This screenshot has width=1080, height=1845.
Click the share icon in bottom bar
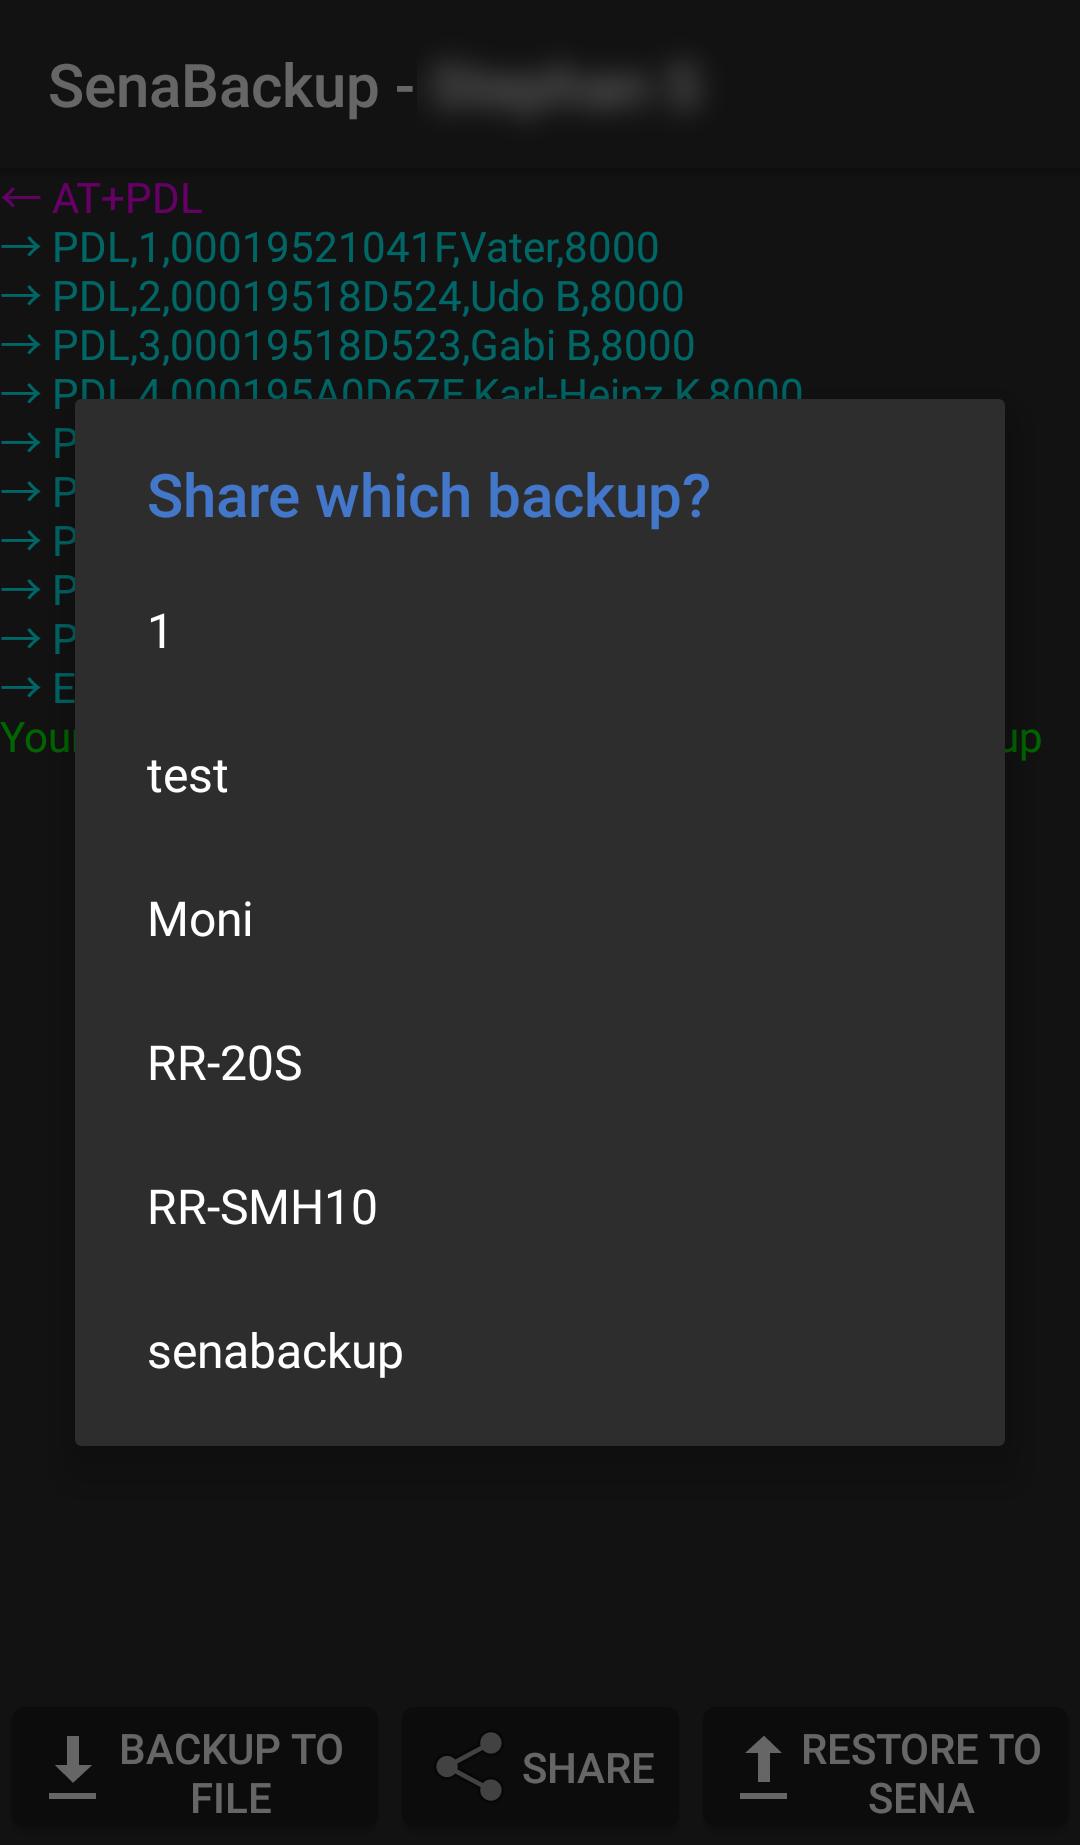tap(469, 1767)
